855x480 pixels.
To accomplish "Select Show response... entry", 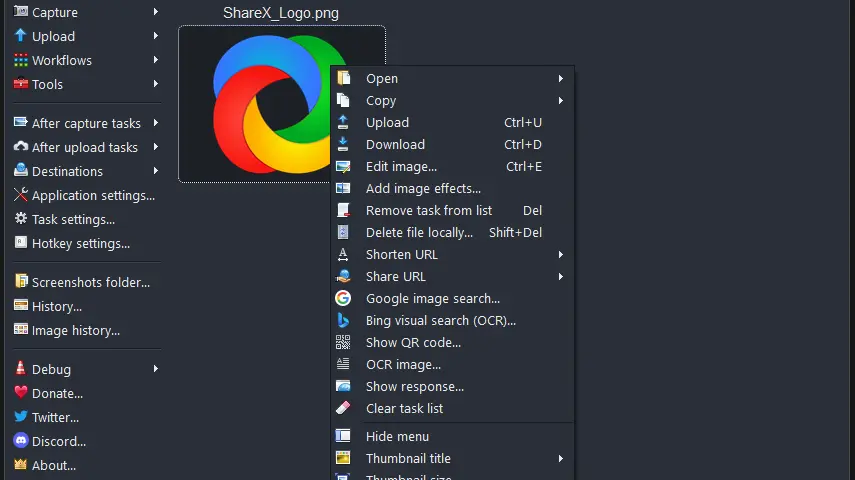I will (x=453, y=387).
